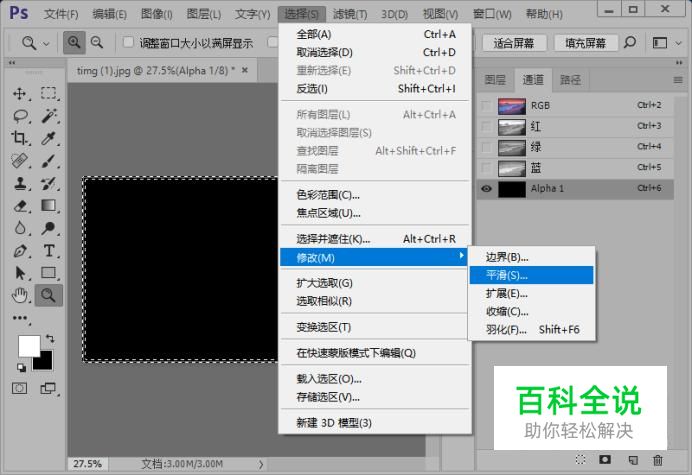Switch to the 图层 panel tab
The width and height of the screenshot is (692, 475).
click(495, 80)
